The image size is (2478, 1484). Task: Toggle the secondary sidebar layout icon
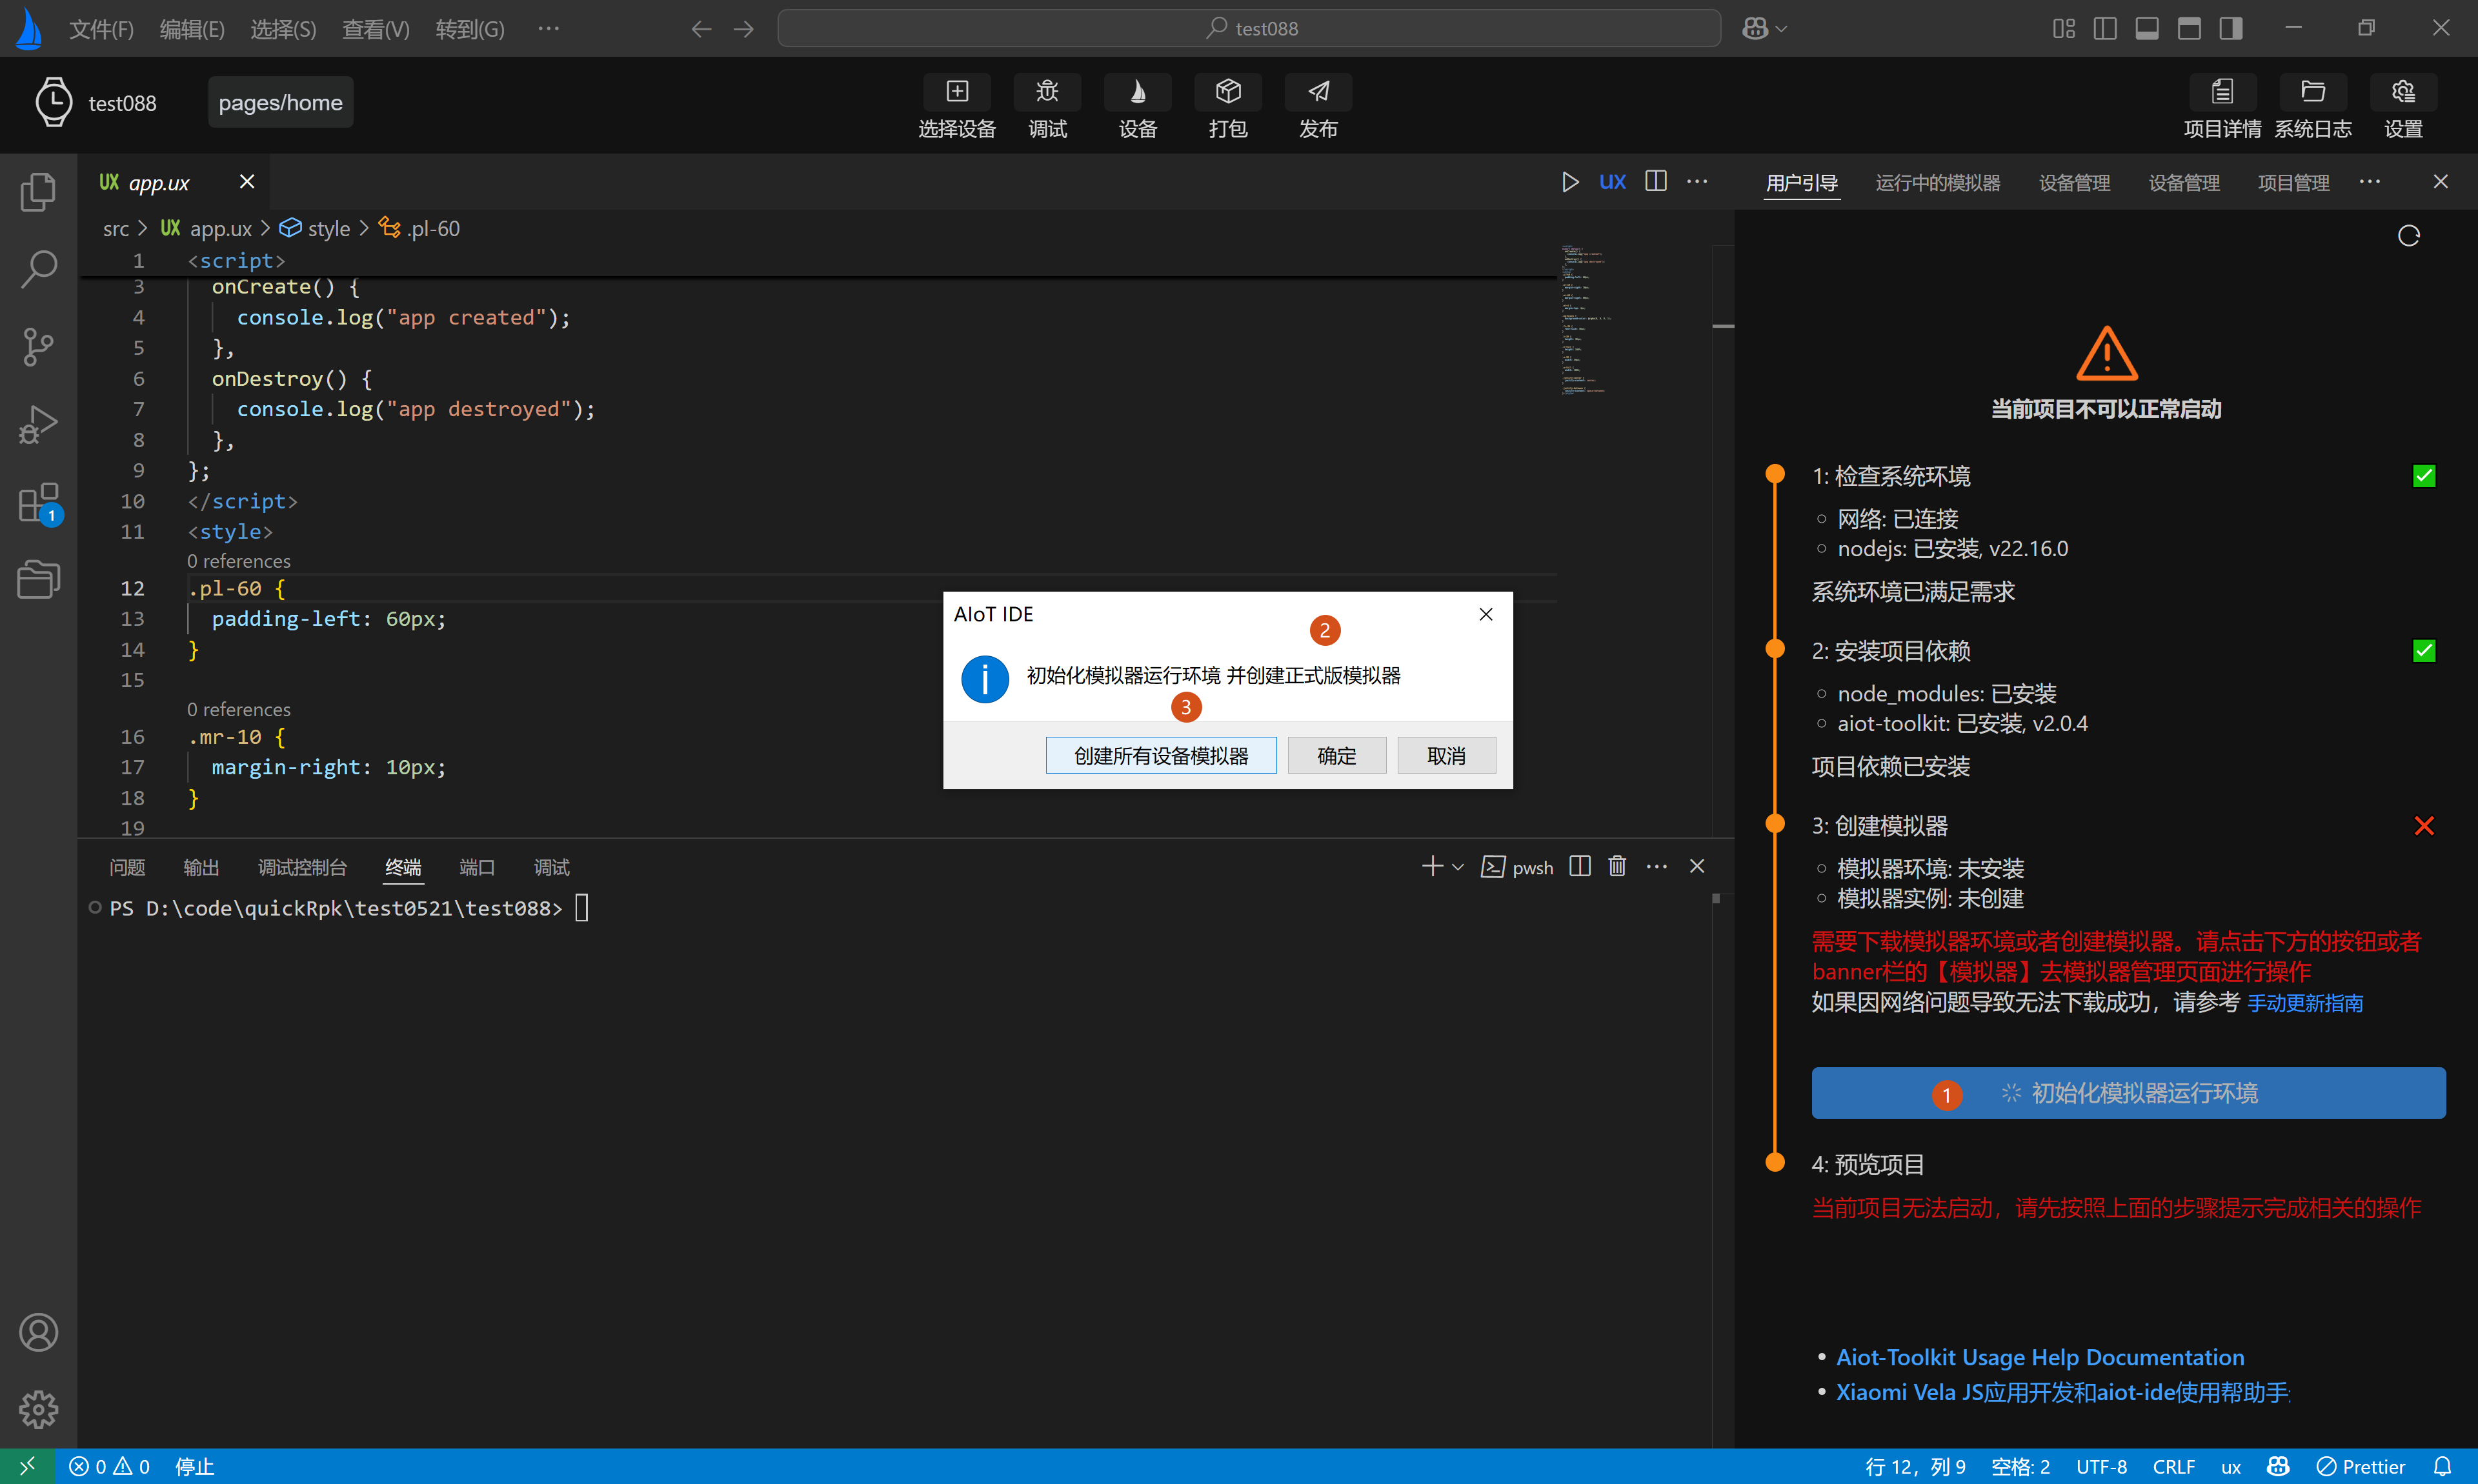pyautogui.click(x=2231, y=28)
